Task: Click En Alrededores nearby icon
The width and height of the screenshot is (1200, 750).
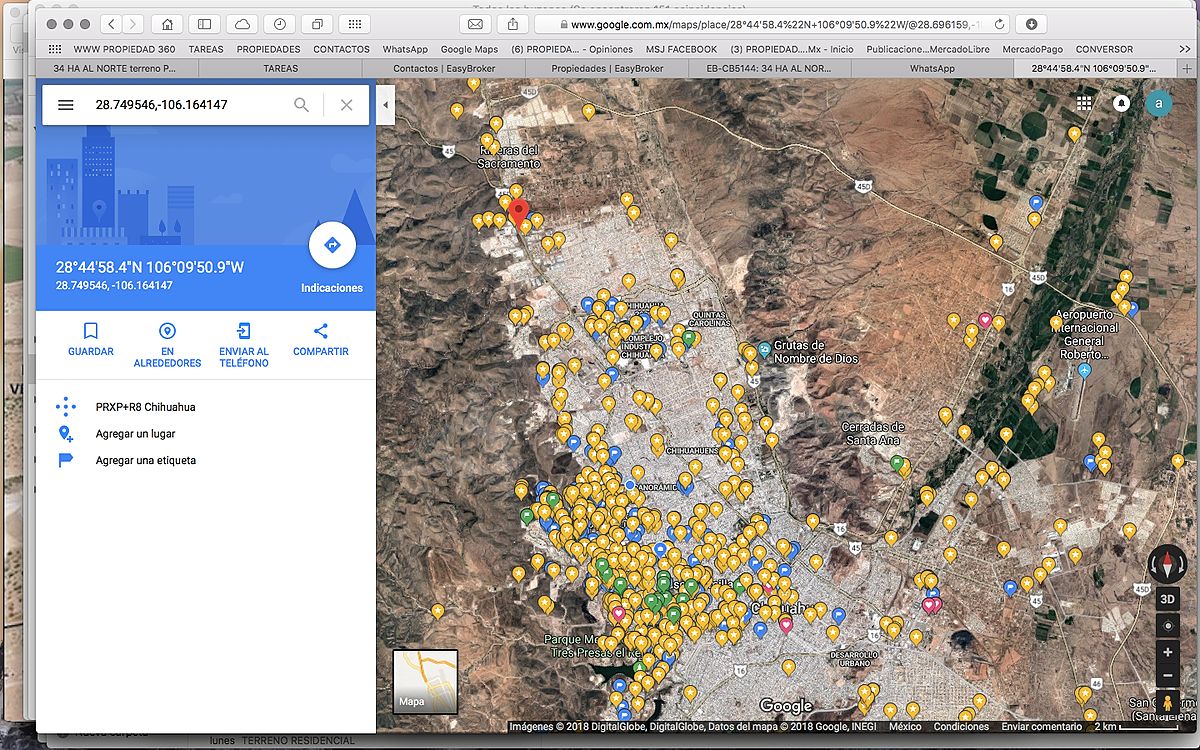Action: (x=167, y=339)
